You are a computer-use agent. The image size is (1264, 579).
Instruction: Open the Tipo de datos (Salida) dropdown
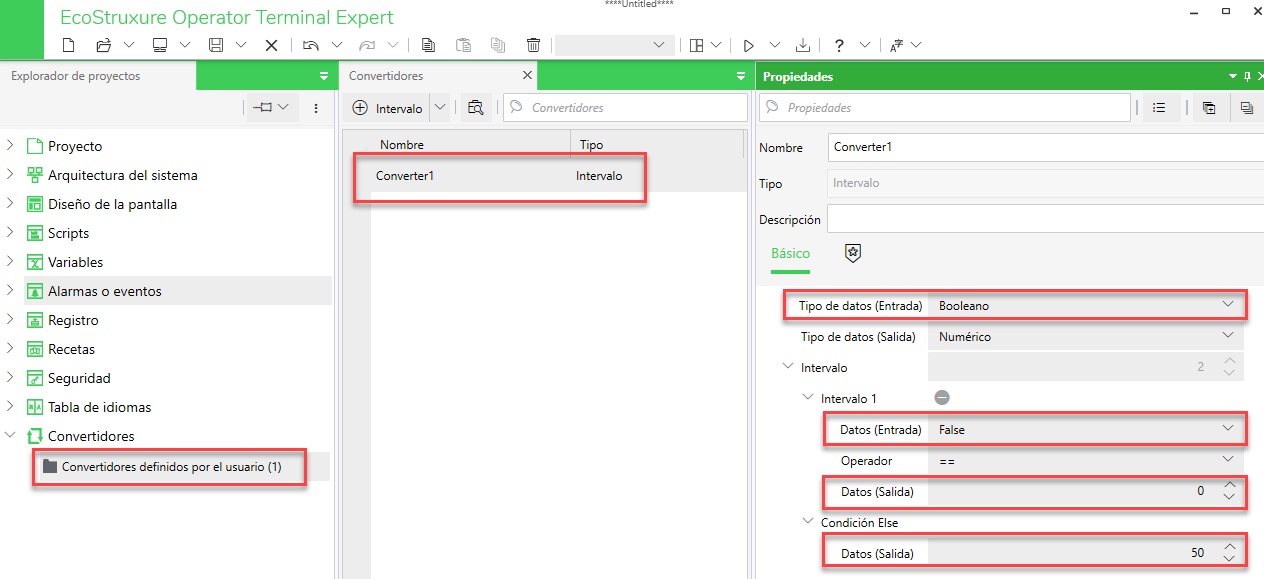tap(1228, 337)
